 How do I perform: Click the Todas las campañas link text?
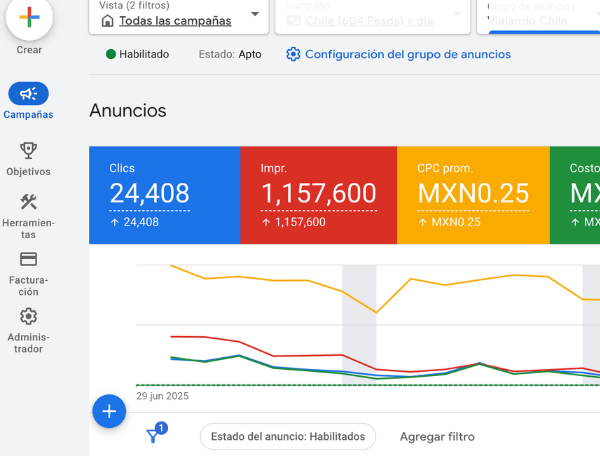(x=175, y=21)
